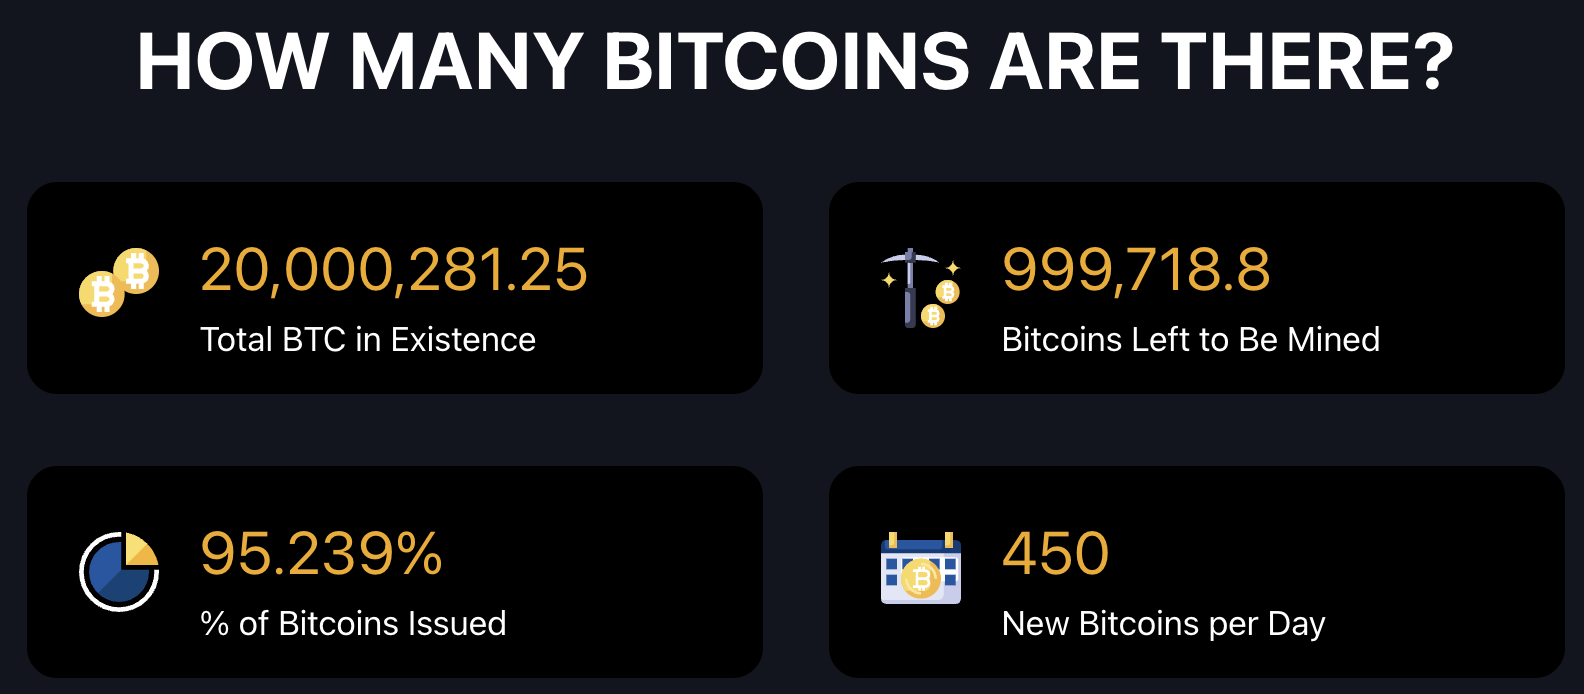The height and width of the screenshot is (694, 1584).
Task: Click the "New Bitcoins per Day" label
Action: tap(1163, 624)
